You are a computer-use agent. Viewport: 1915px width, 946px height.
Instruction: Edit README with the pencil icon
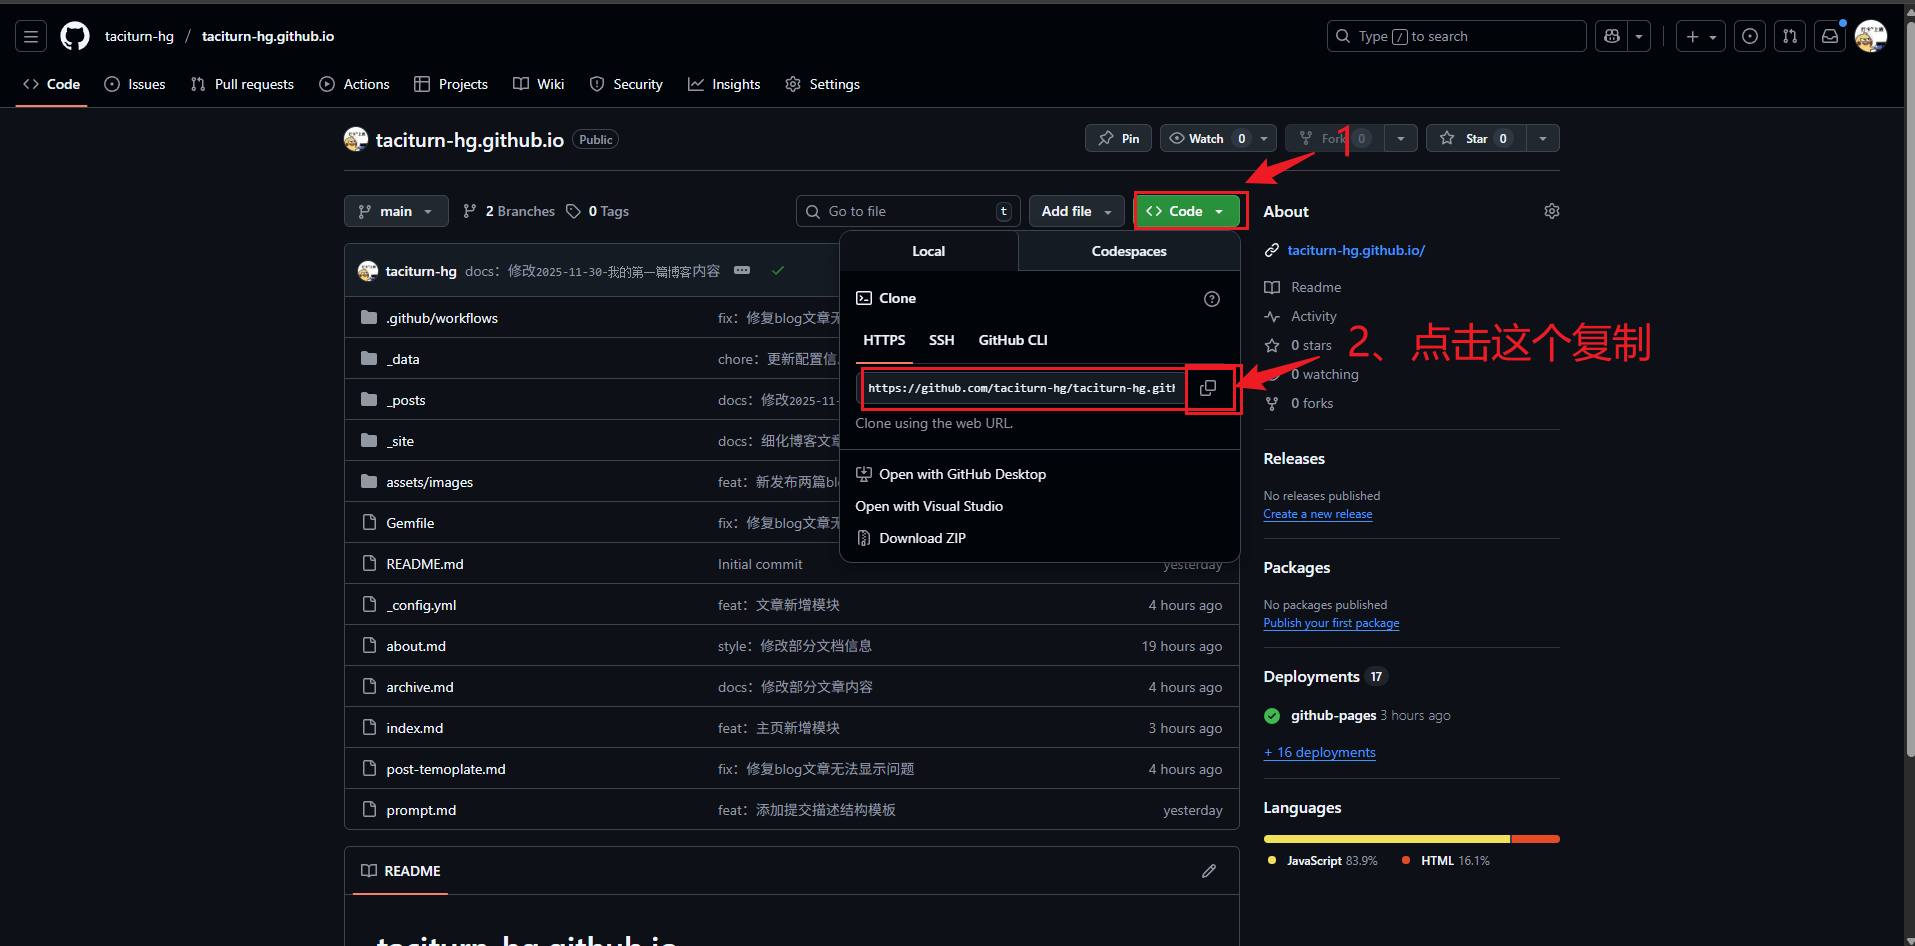[1209, 871]
